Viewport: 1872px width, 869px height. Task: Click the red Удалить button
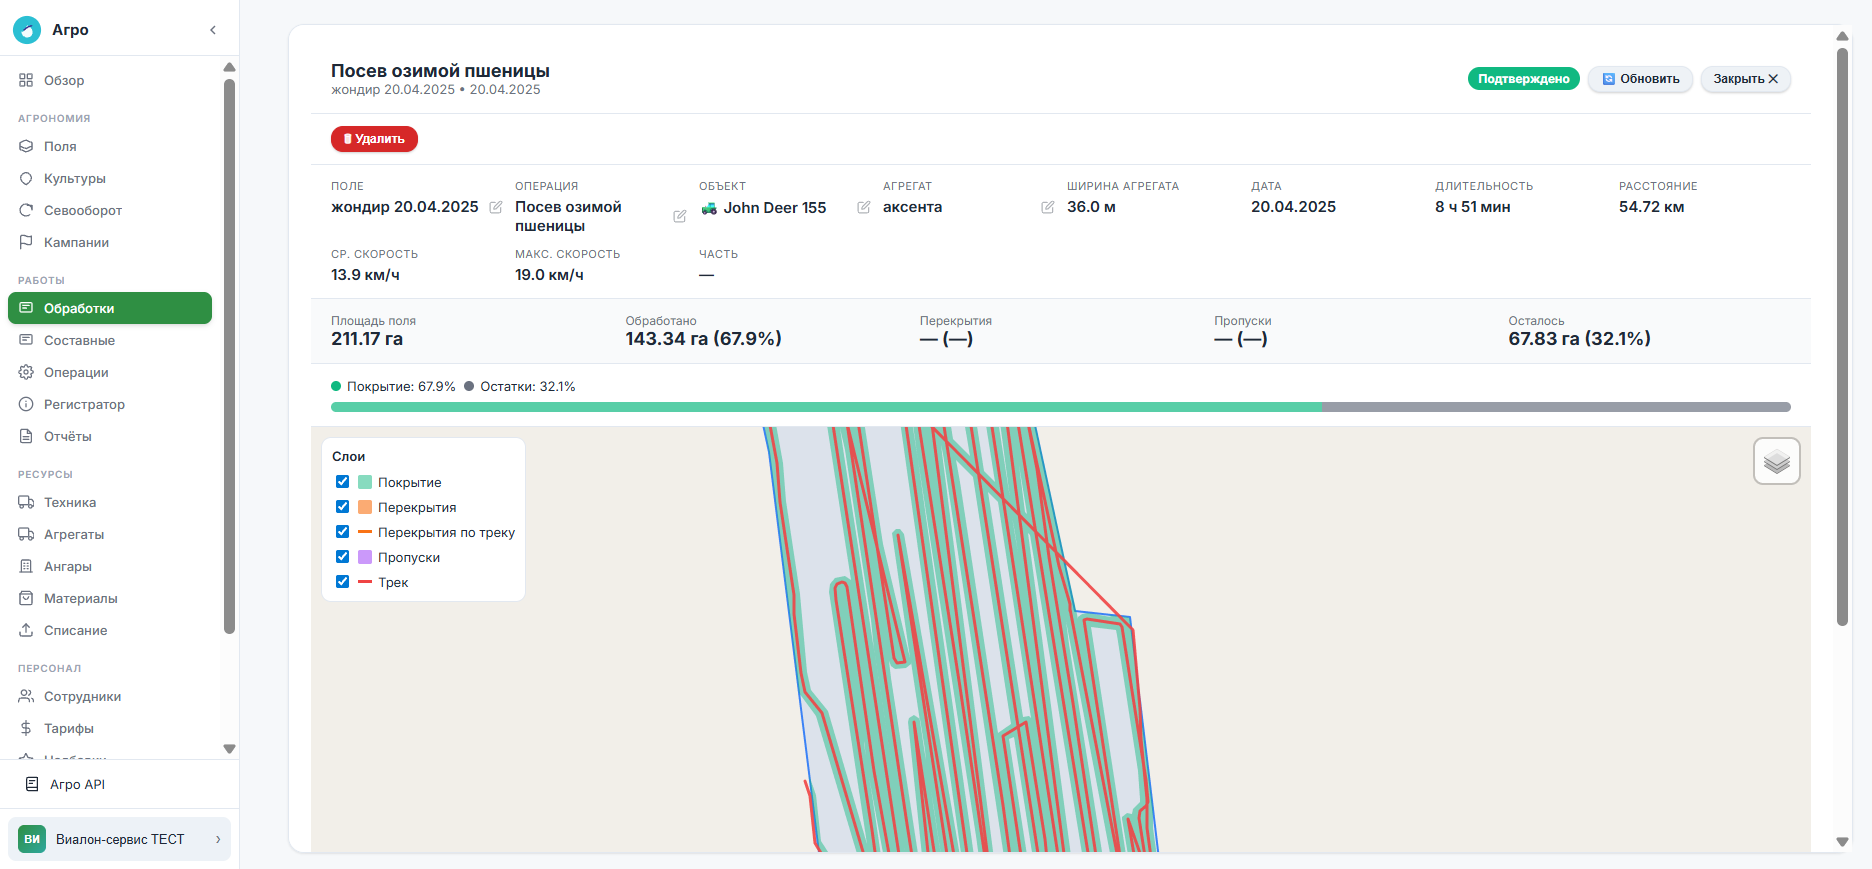click(374, 139)
